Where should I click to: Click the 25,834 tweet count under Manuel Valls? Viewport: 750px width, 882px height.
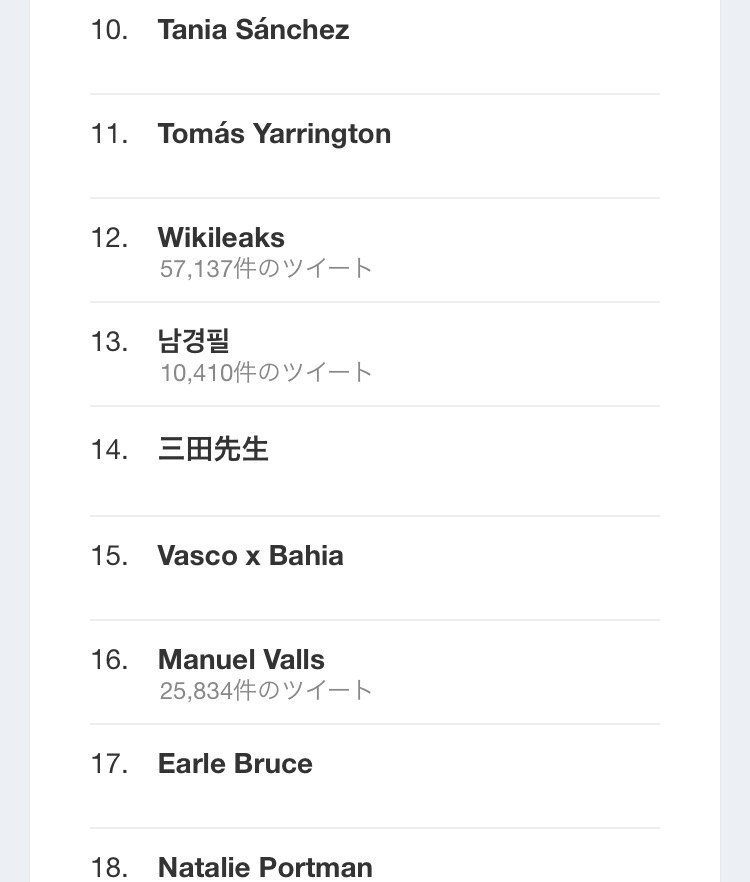pos(266,690)
